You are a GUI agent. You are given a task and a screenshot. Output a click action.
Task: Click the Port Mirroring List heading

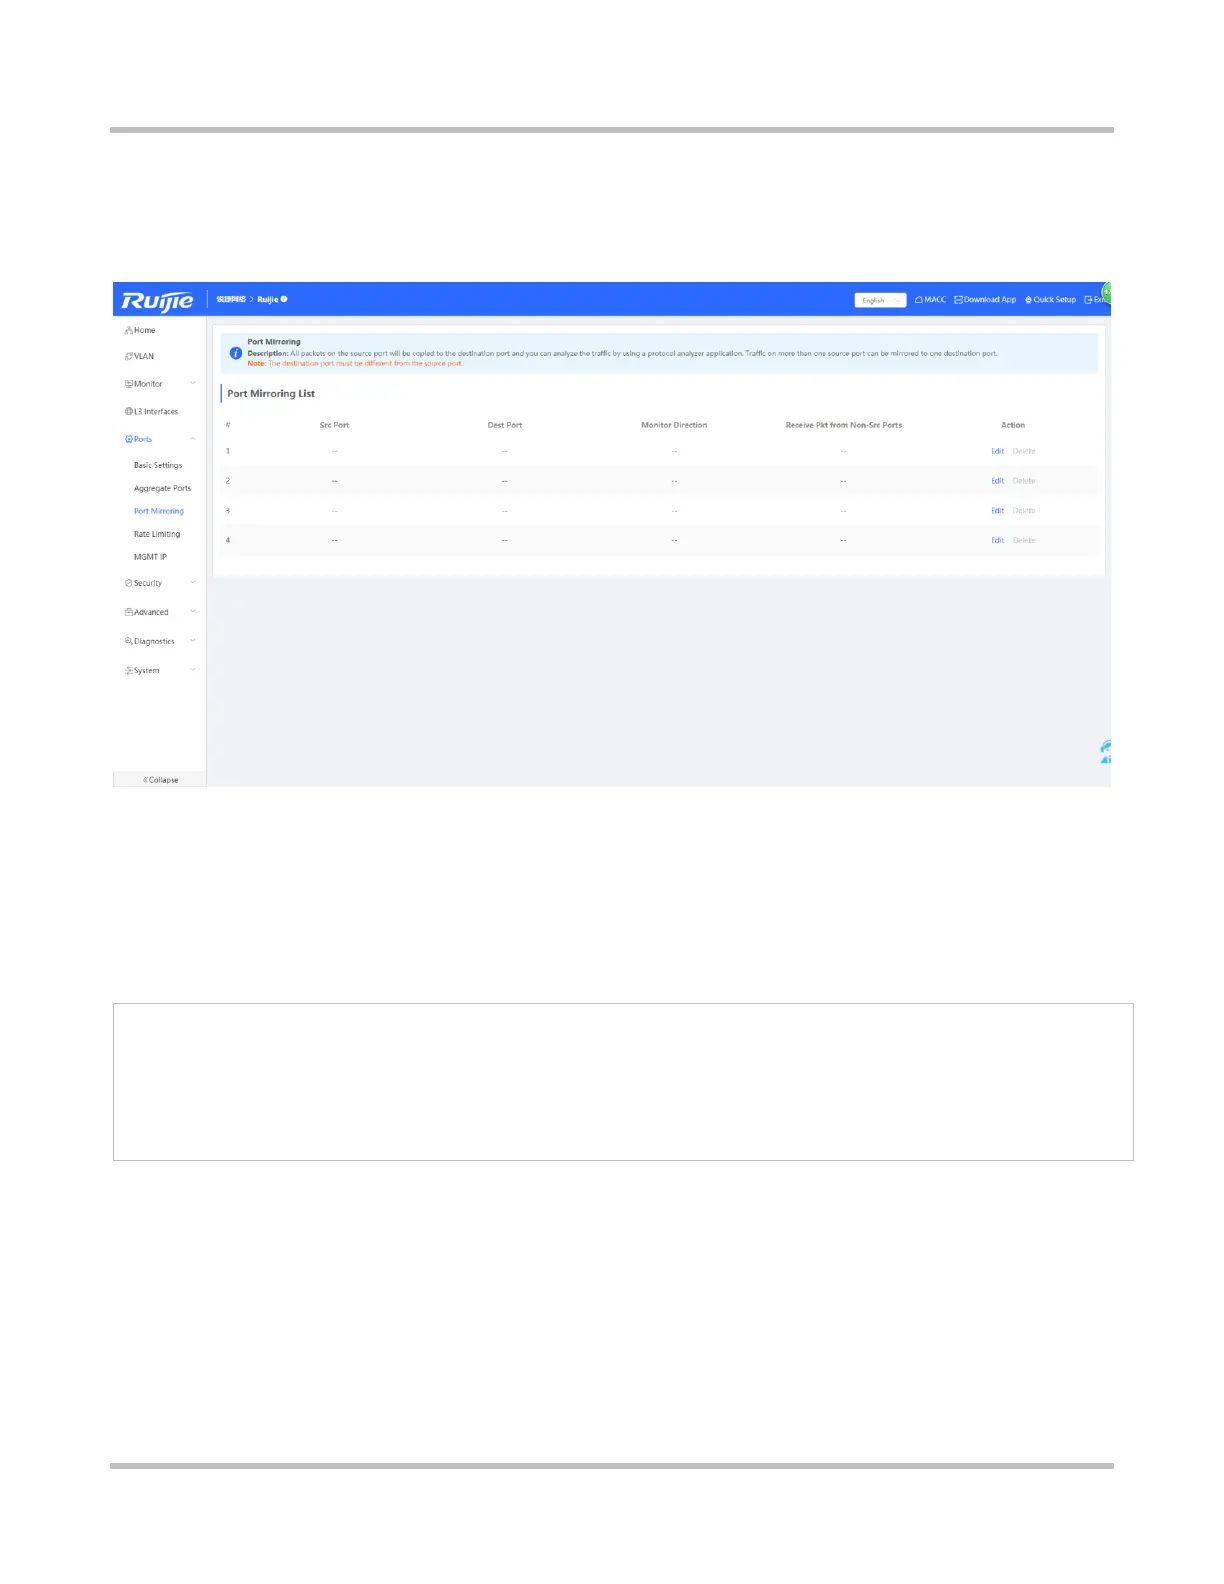271,393
